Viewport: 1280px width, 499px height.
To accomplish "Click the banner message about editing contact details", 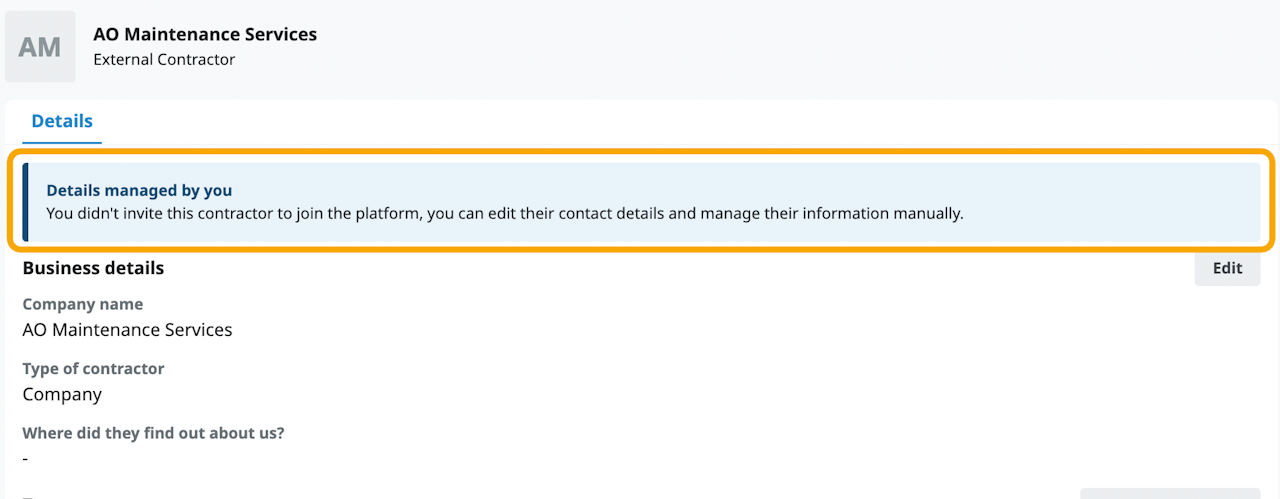I will click(504, 213).
